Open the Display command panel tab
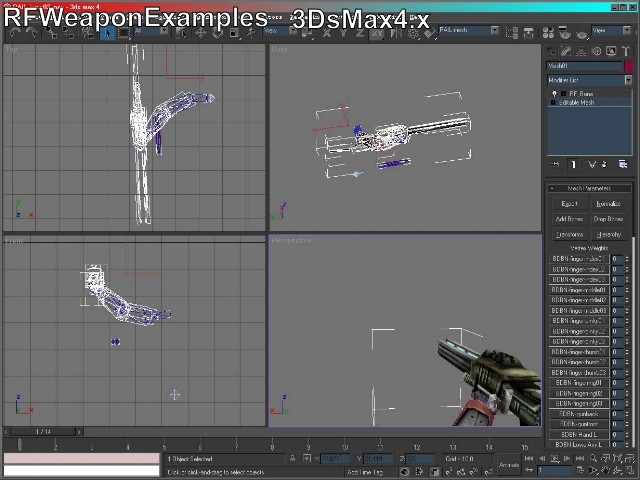This screenshot has height=480, width=640. pos(611,51)
